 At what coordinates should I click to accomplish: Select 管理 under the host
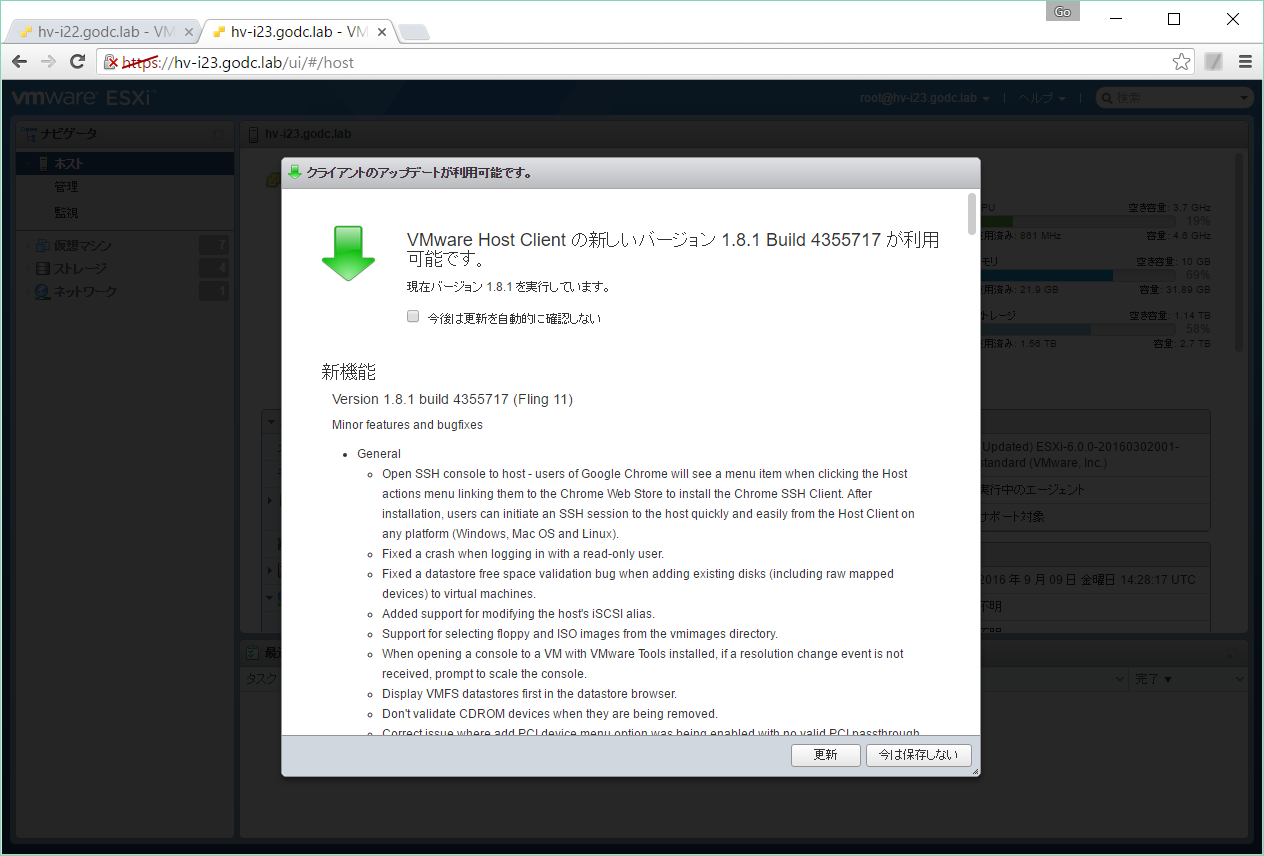tap(66, 187)
